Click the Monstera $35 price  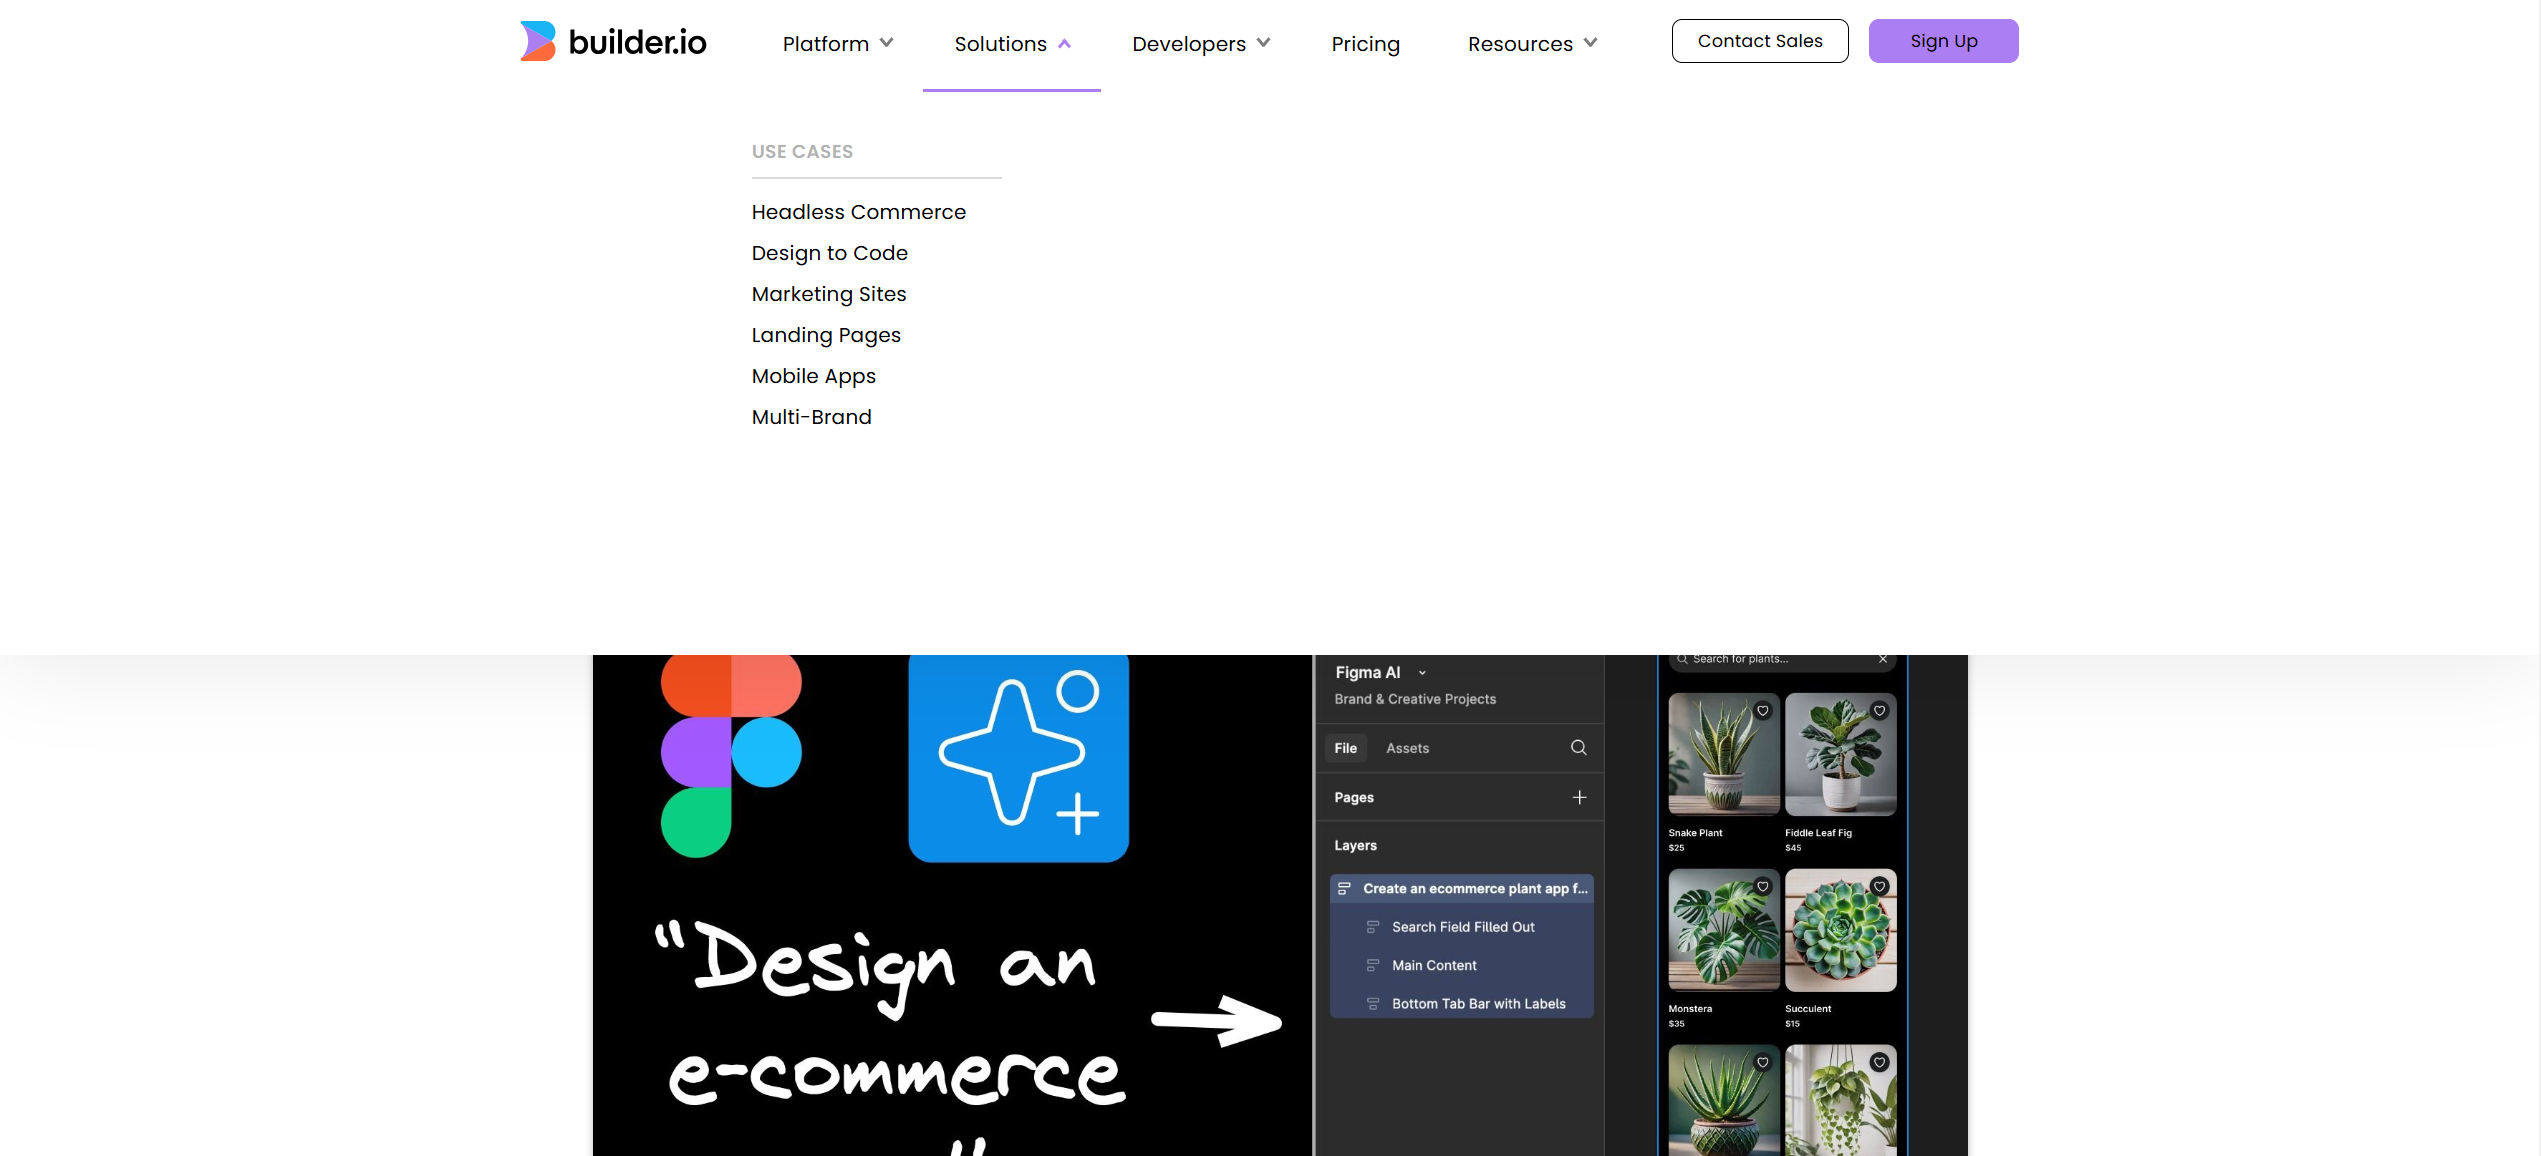(x=1676, y=1024)
